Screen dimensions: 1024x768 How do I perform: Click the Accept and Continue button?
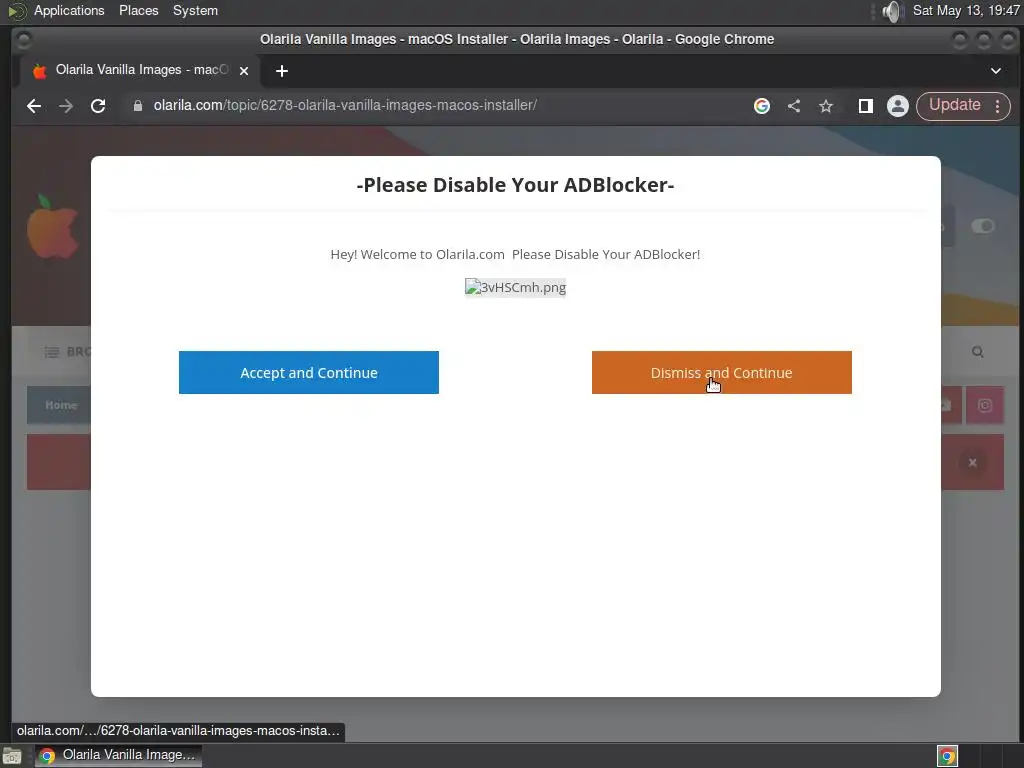[309, 372]
